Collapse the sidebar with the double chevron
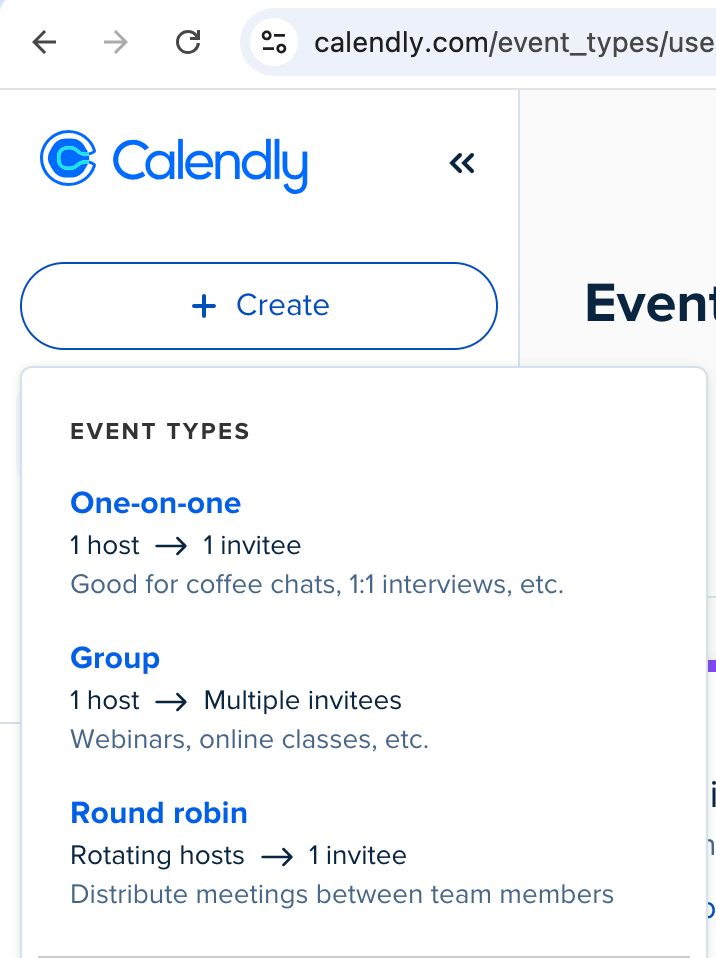This screenshot has width=716, height=958. [x=462, y=163]
